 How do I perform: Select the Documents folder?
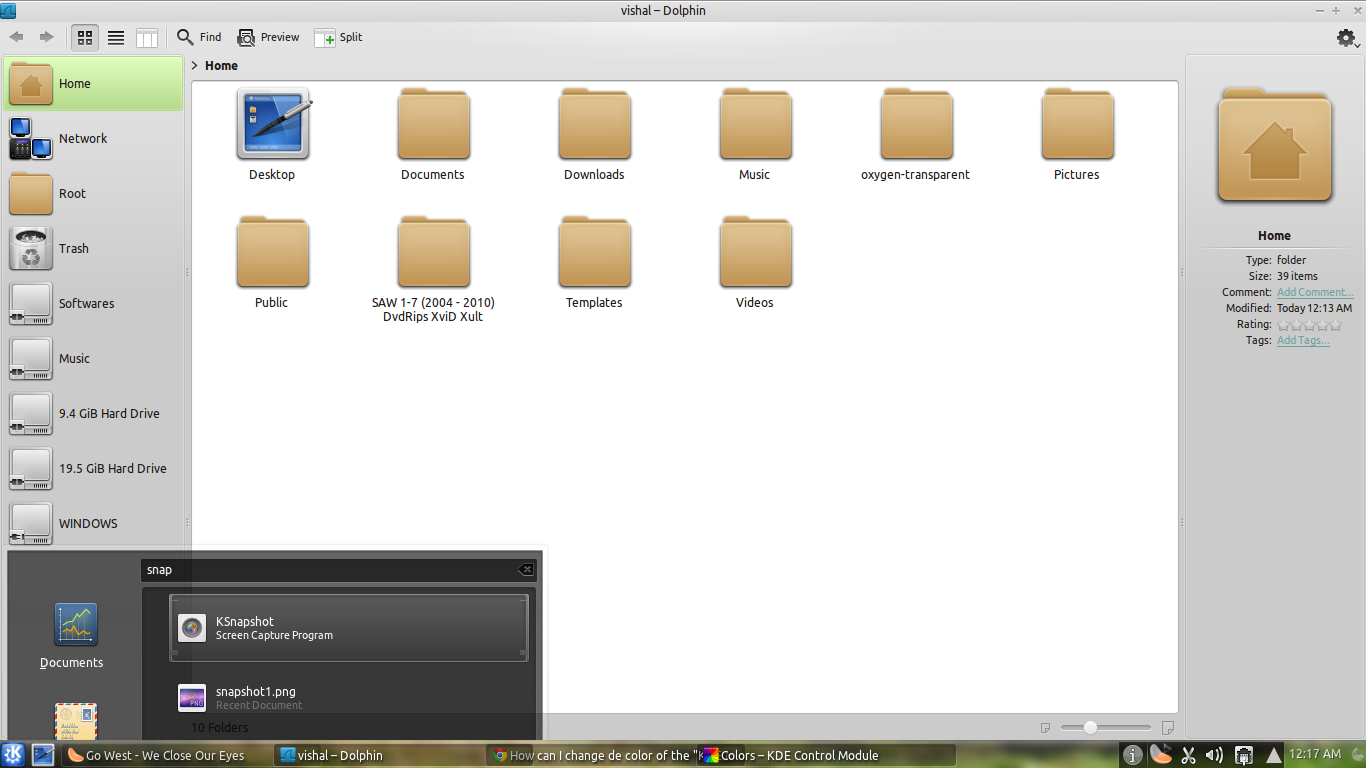(433, 135)
